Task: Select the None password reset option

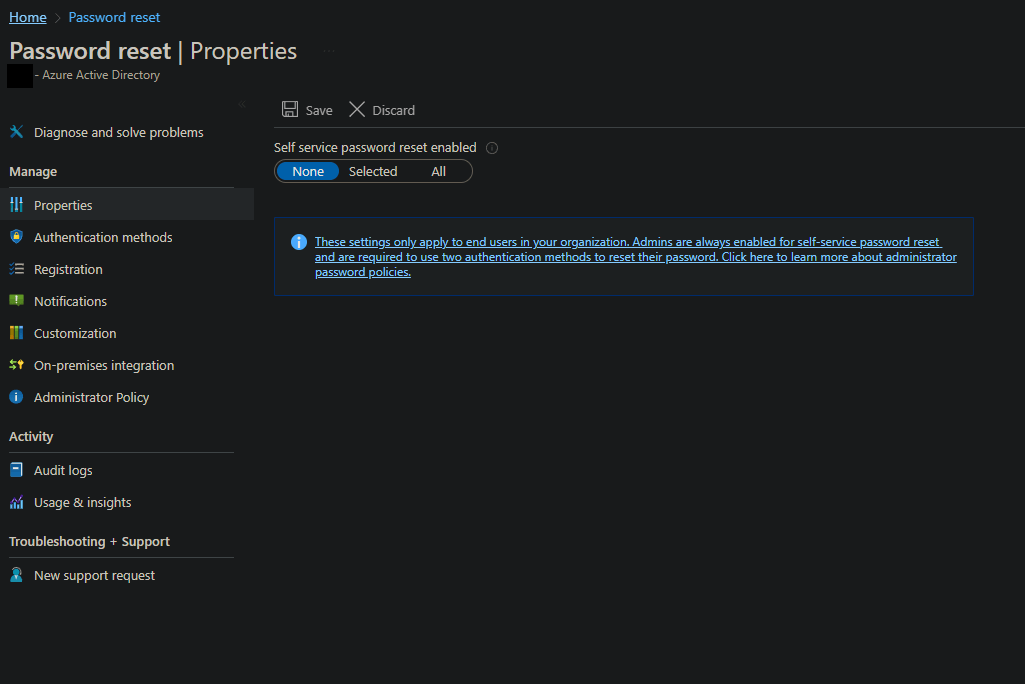Action: point(307,171)
